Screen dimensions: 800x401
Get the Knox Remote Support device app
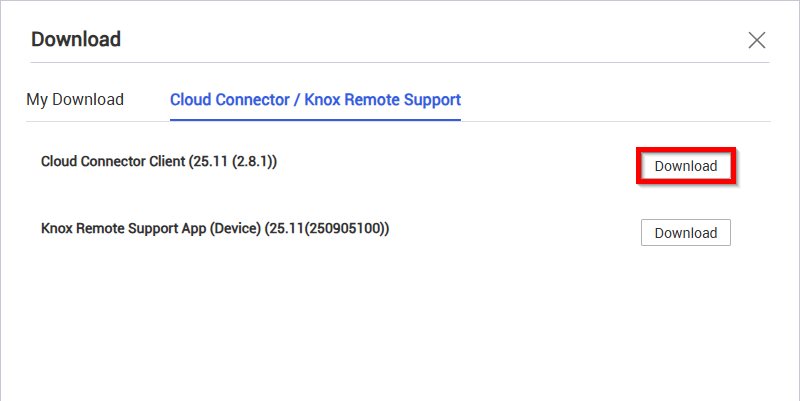686,233
